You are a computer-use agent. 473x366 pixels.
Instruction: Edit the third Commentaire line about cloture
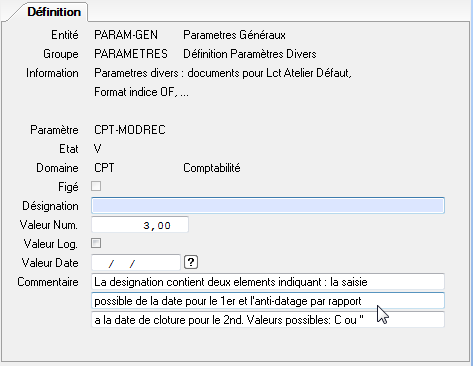268,320
